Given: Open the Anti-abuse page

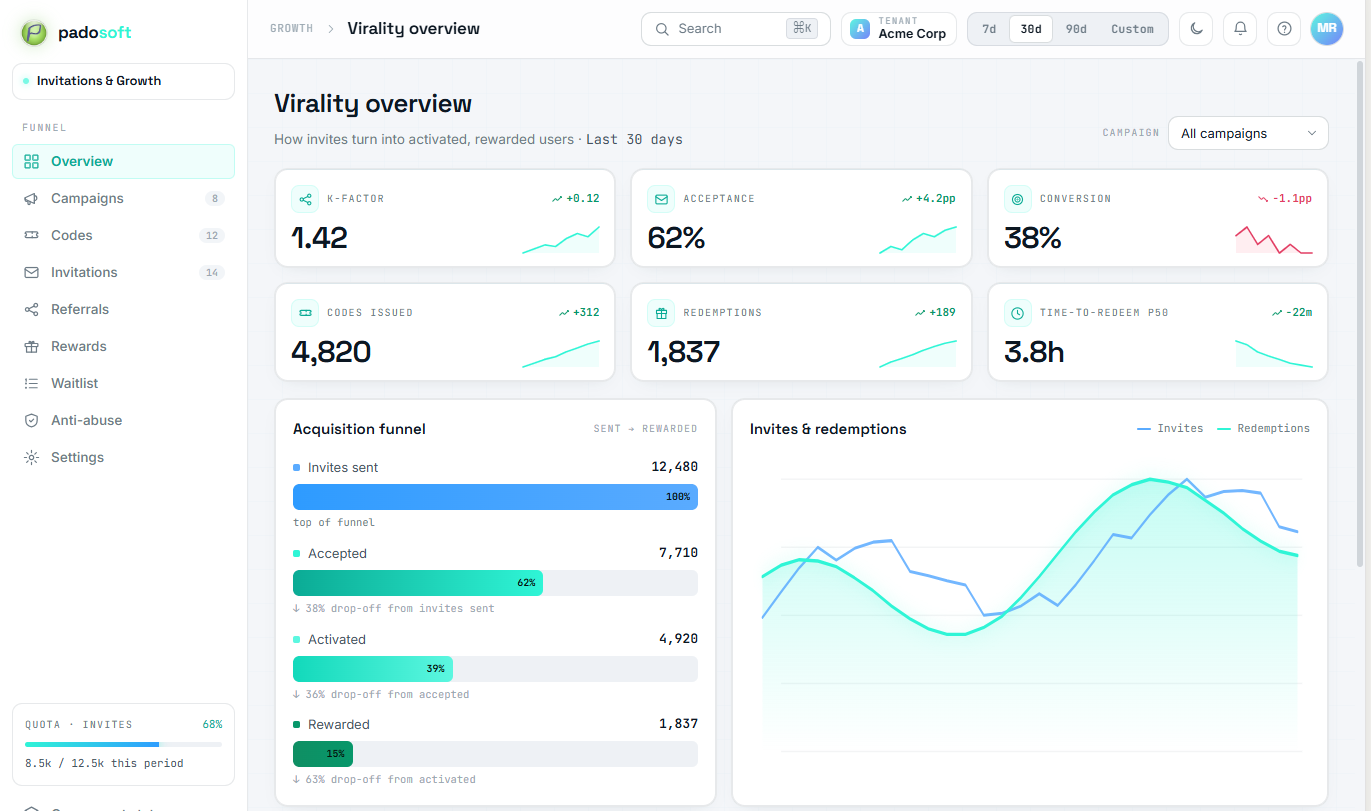Looking at the screenshot, I should [123, 420].
